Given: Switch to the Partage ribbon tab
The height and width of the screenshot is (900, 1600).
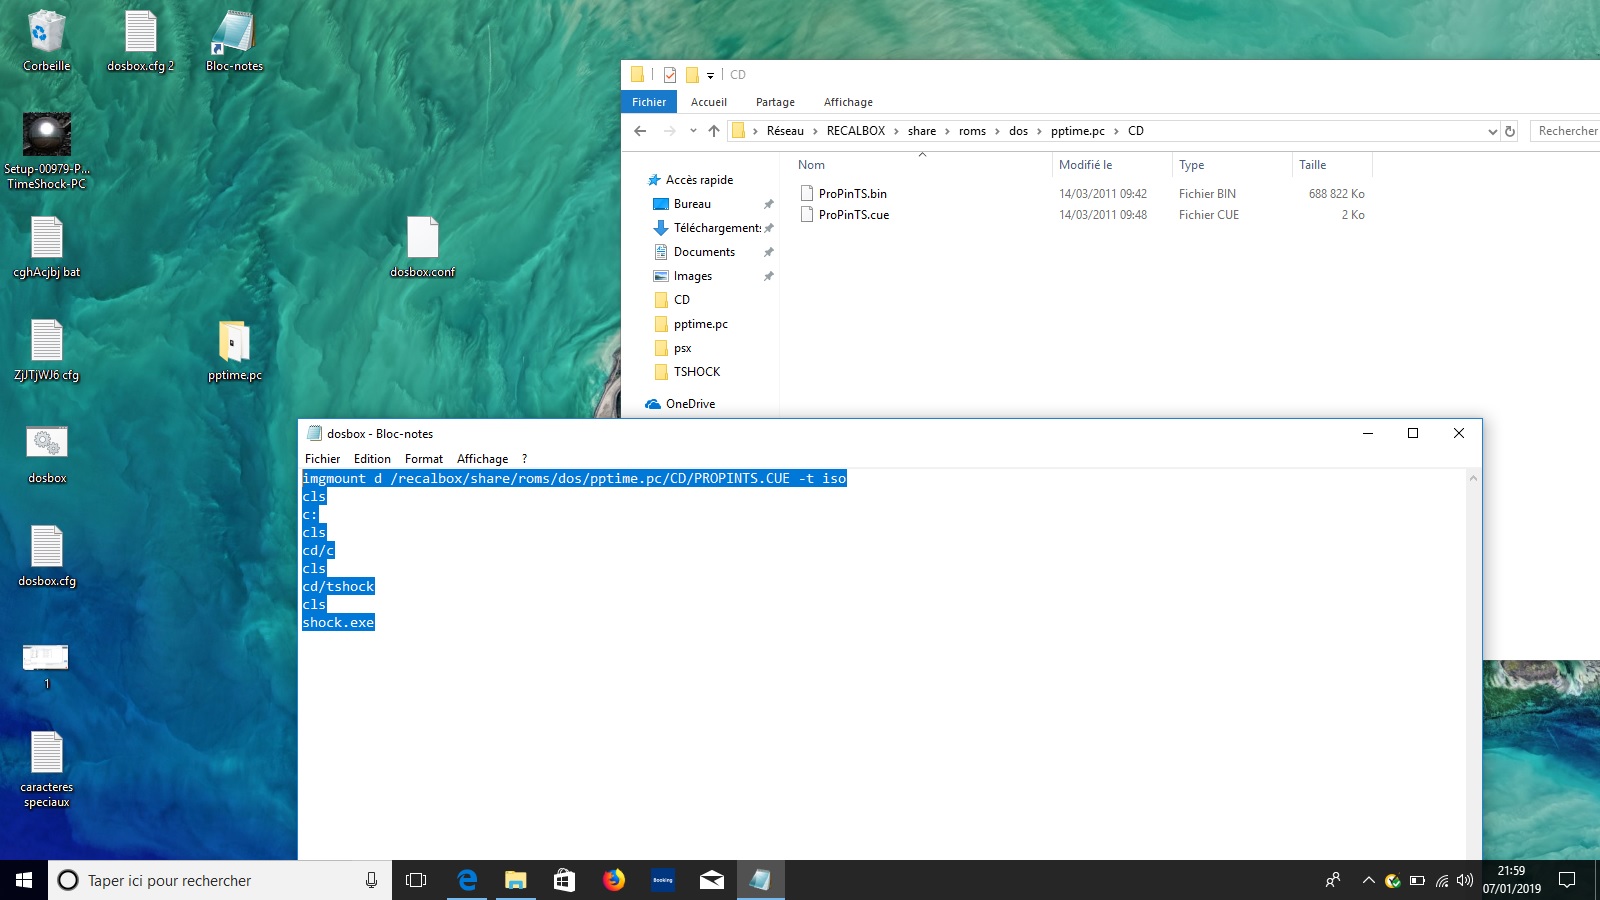Looking at the screenshot, I should point(775,102).
